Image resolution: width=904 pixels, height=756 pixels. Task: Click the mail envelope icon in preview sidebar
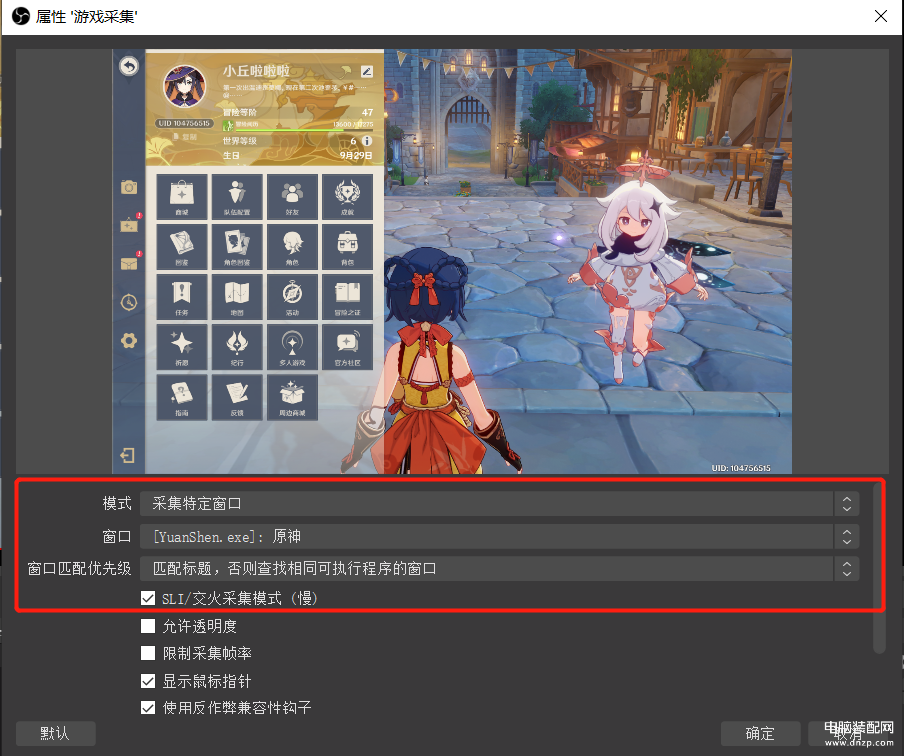(x=129, y=264)
